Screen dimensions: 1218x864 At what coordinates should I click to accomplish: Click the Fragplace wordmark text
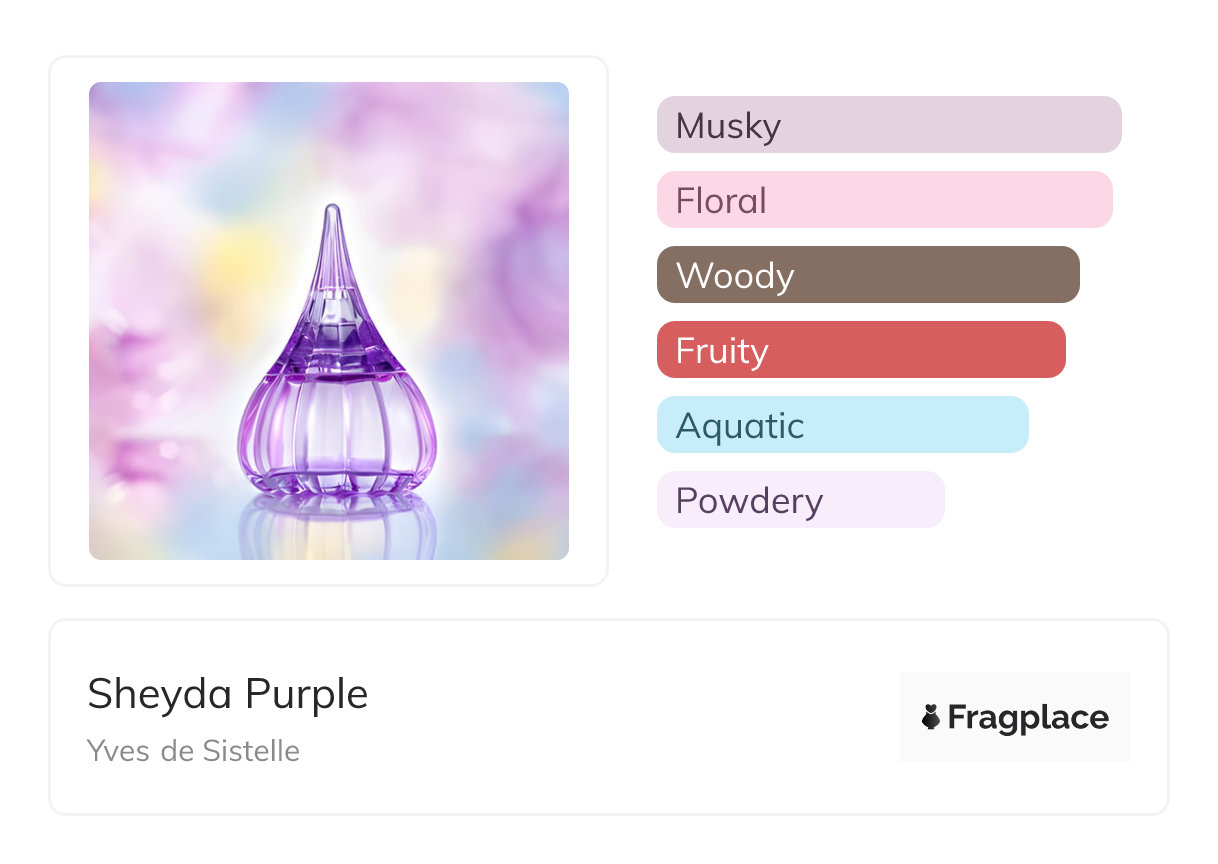[x=1028, y=717]
